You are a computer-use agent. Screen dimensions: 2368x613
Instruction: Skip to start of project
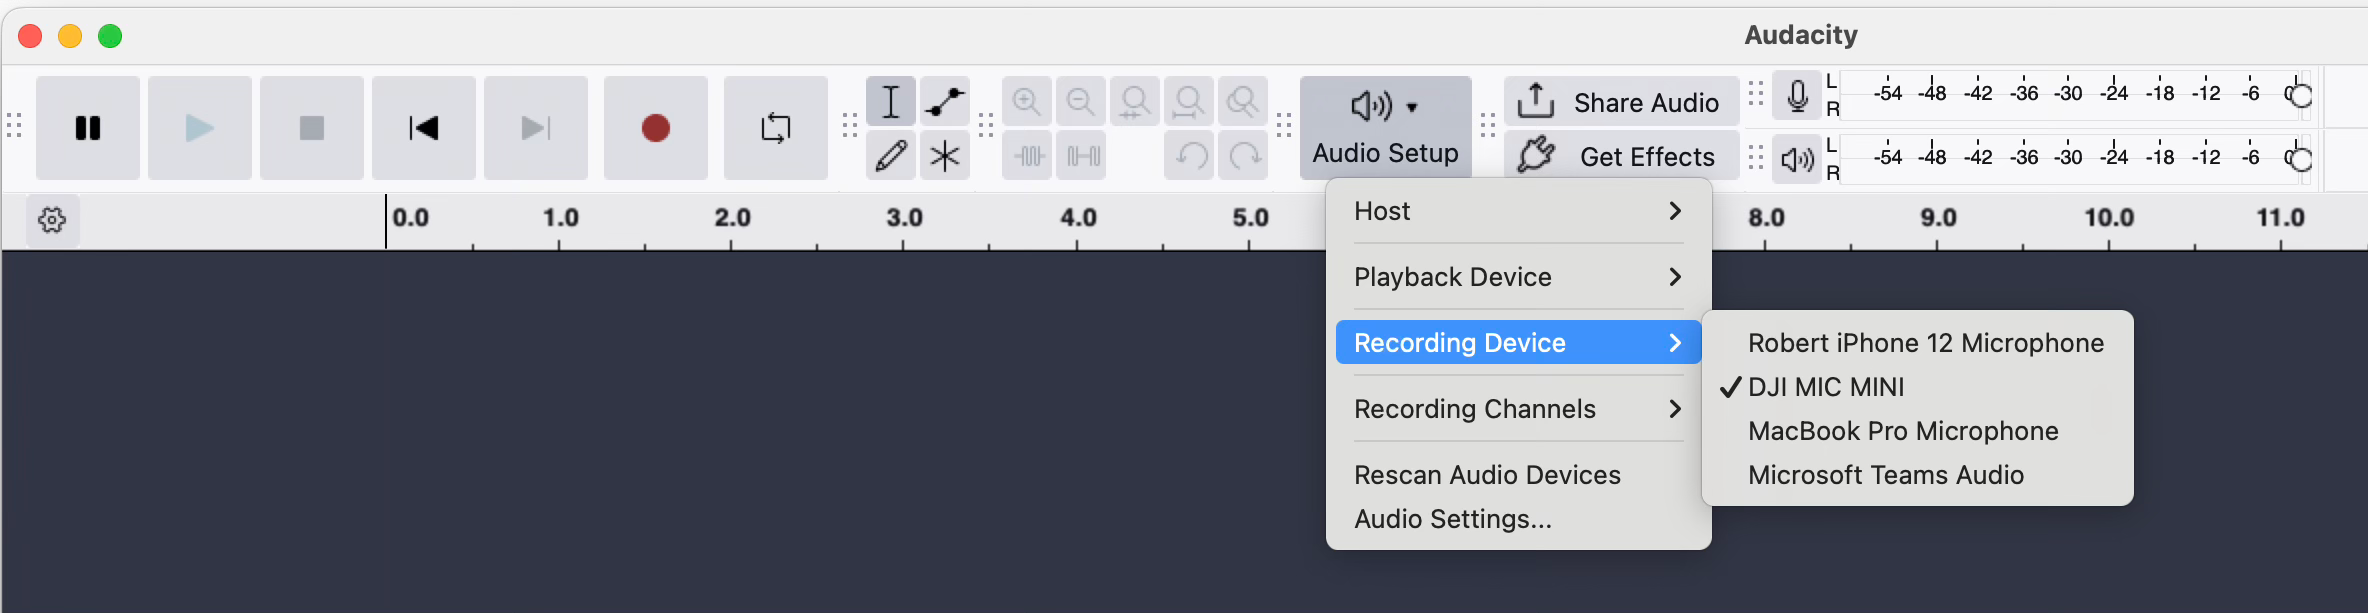tap(424, 128)
